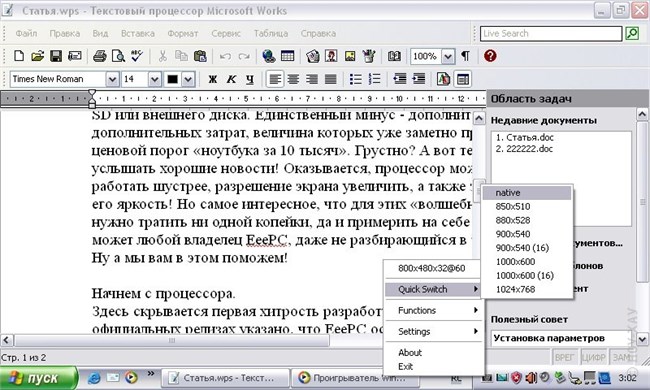Decrease the paragraph indent
Viewport: 650px width, 390px height.
400,79
